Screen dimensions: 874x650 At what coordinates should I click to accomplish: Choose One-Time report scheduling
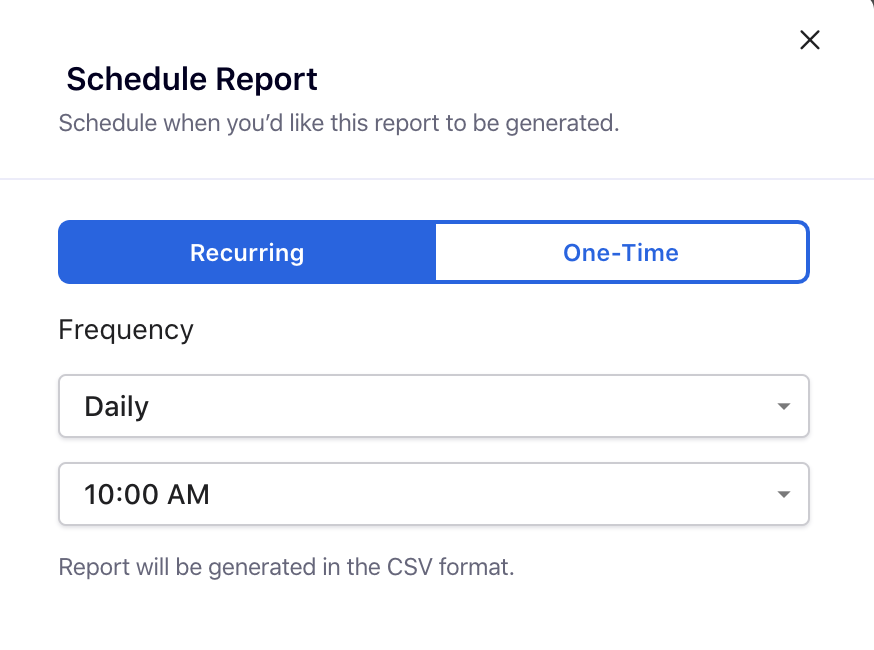tap(621, 253)
